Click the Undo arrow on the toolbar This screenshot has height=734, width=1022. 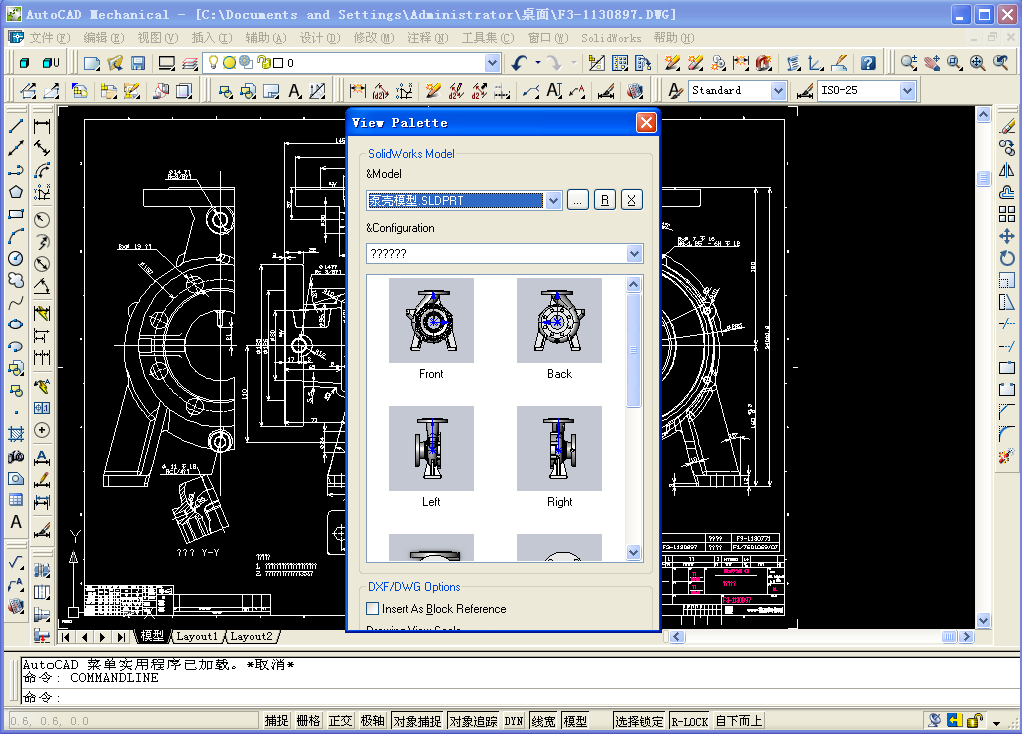(519, 62)
